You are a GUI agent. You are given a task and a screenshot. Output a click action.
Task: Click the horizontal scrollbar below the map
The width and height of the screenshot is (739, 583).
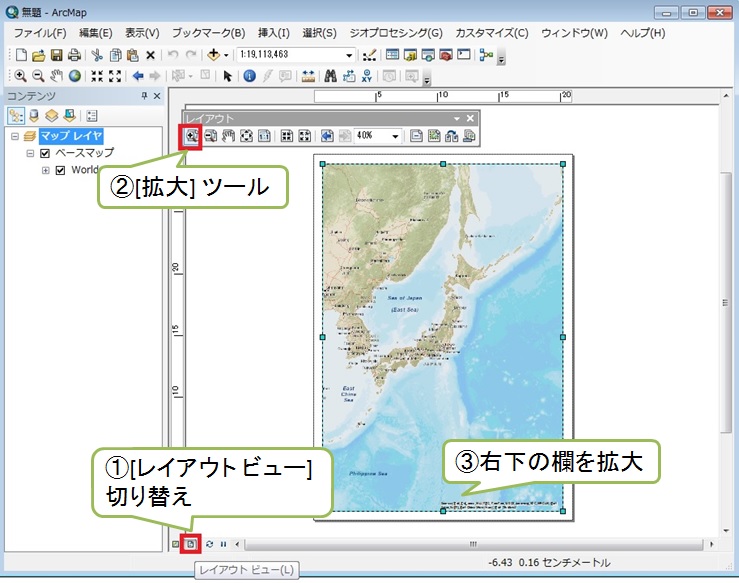(472, 544)
